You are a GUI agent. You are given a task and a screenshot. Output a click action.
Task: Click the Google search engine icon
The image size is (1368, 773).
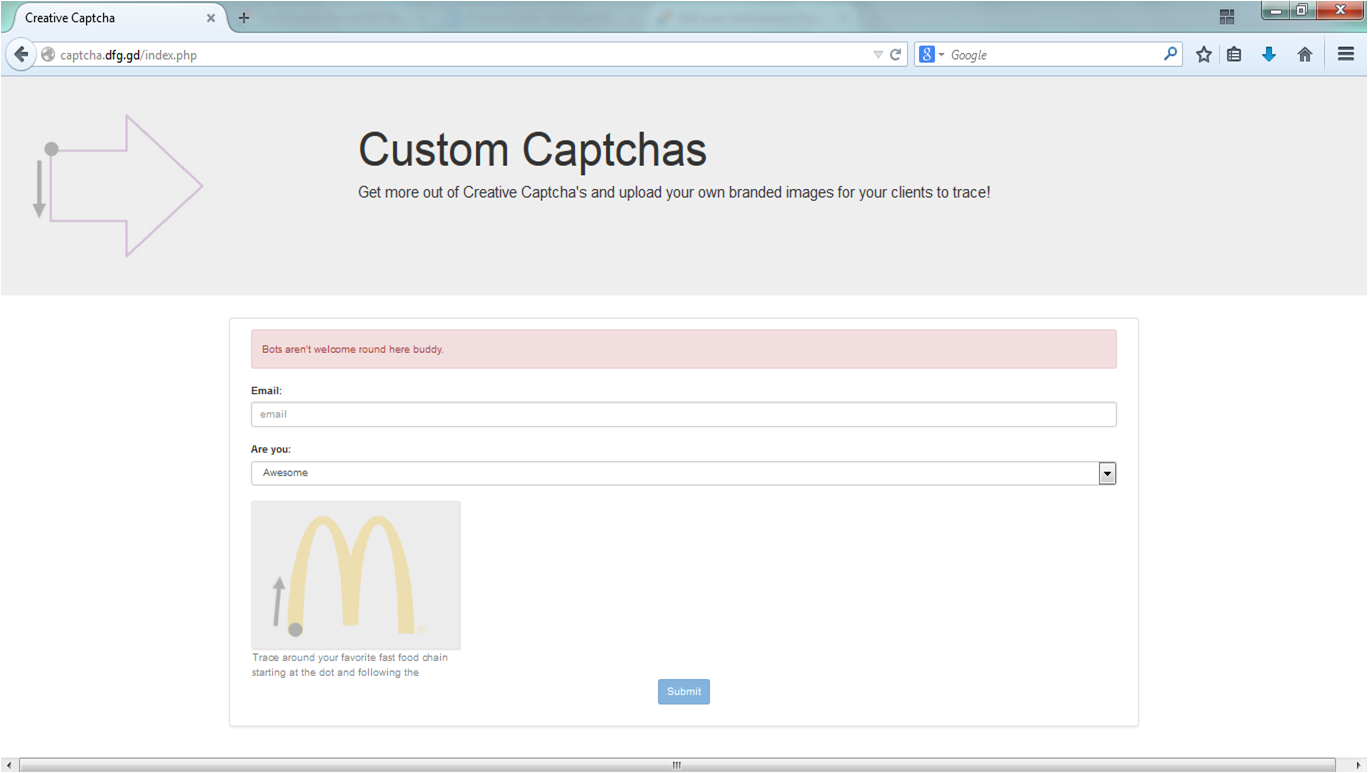(927, 55)
